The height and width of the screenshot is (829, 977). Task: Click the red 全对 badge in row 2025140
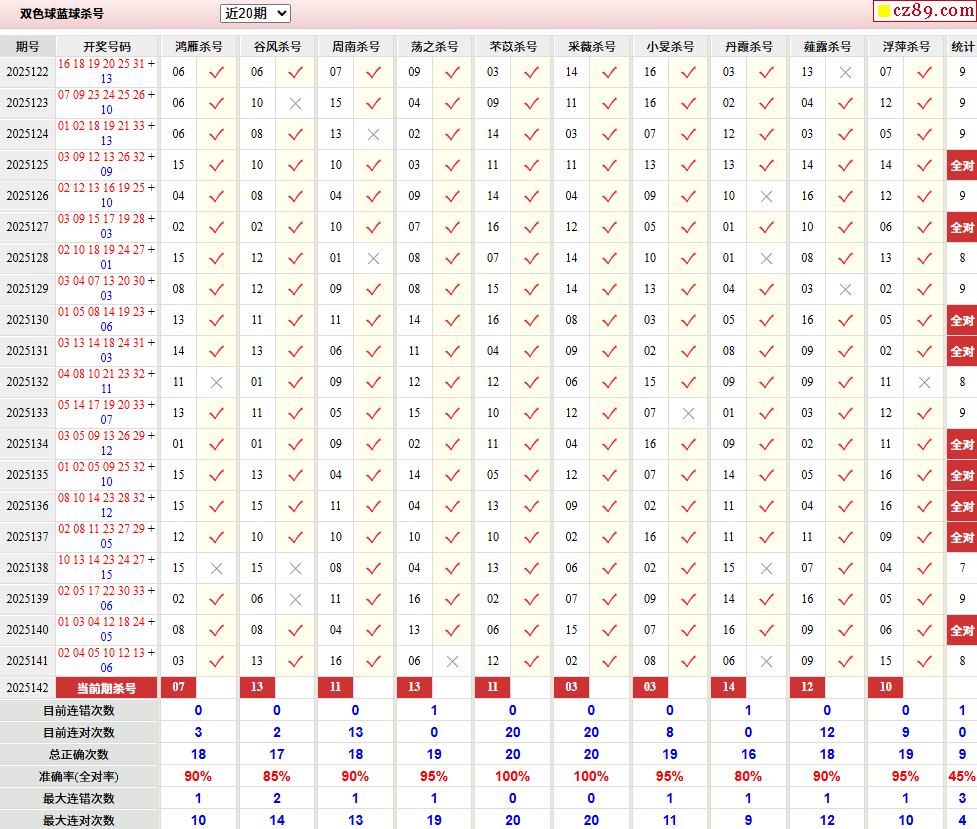point(961,630)
